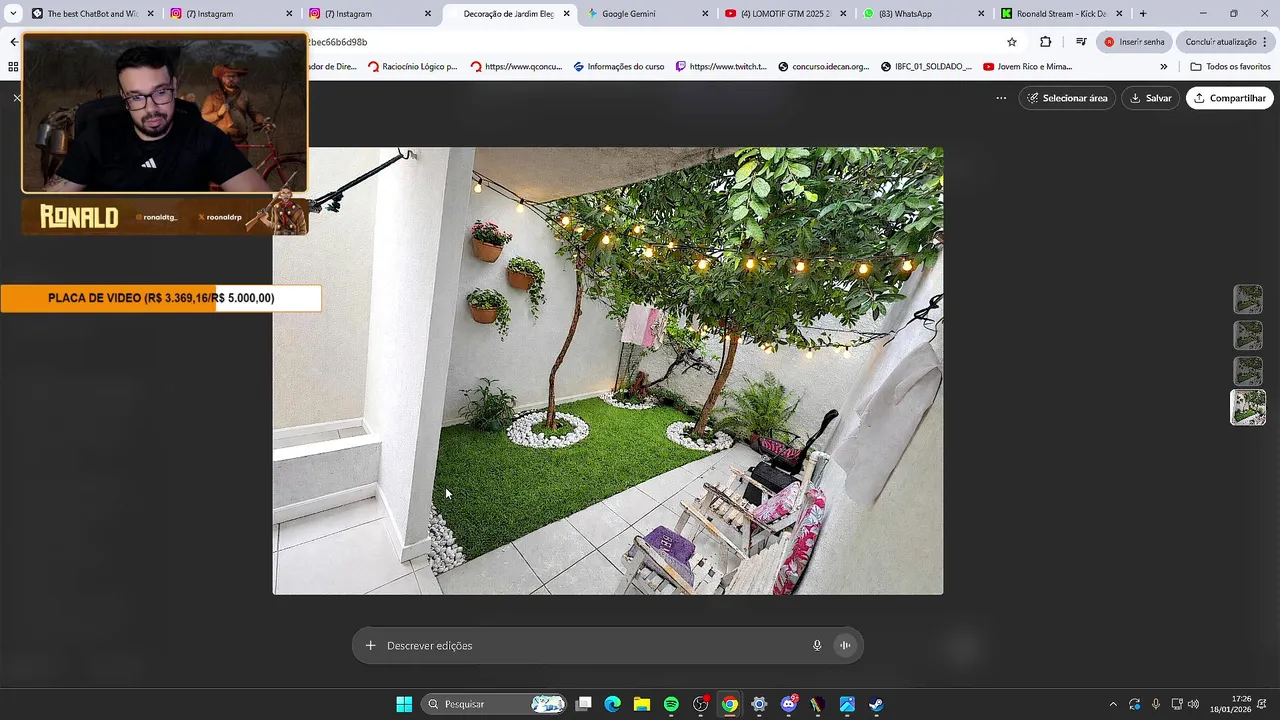Open the three-dots more options menu
The width and height of the screenshot is (1280, 720).
coord(1001,98)
